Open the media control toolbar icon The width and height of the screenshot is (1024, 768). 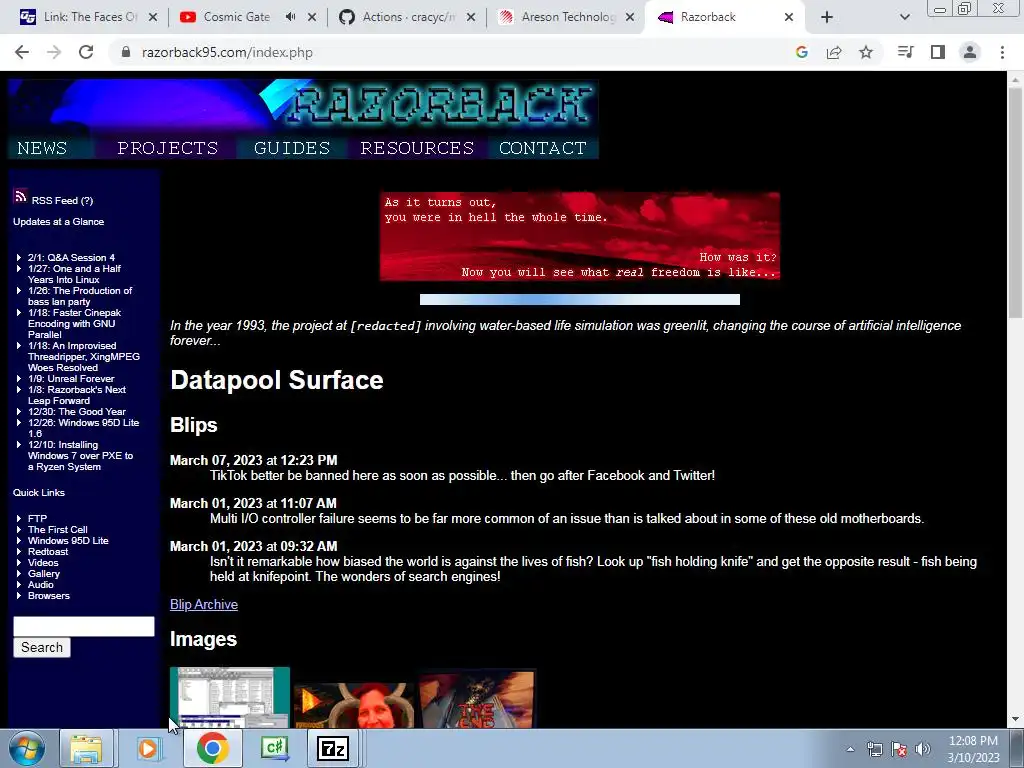pyautogui.click(x=905, y=52)
